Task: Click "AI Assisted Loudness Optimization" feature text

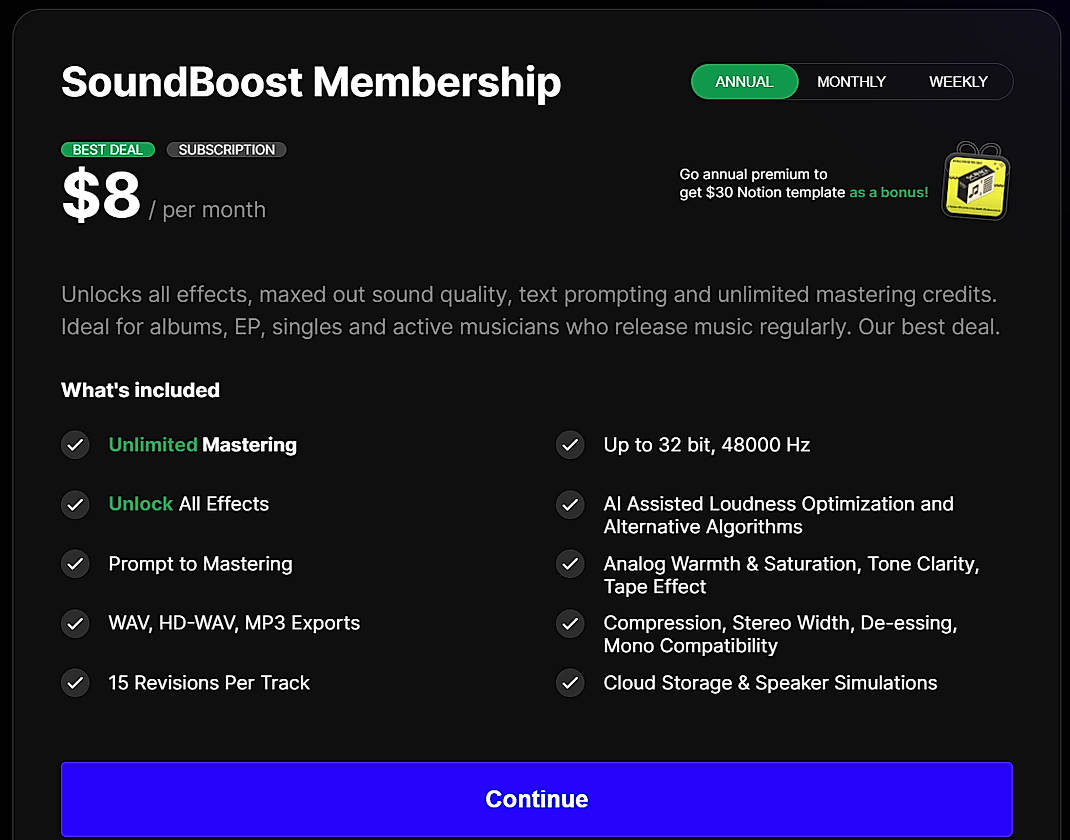Action: (x=779, y=515)
